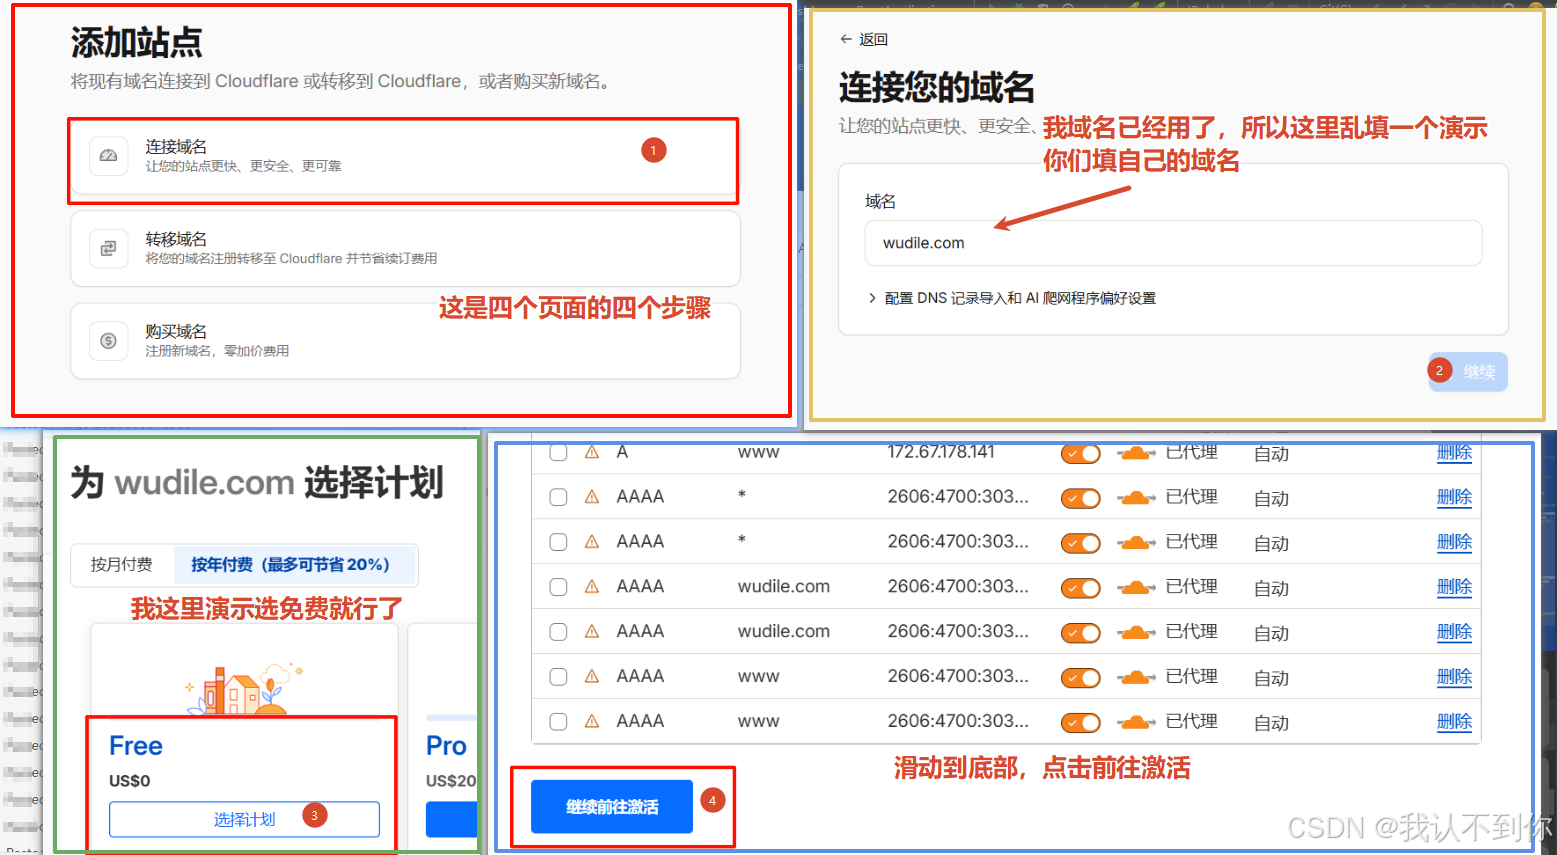1557x855 pixels.
Task: Tick the checkbox for the upper AAAA * record
Action: [x=559, y=497]
